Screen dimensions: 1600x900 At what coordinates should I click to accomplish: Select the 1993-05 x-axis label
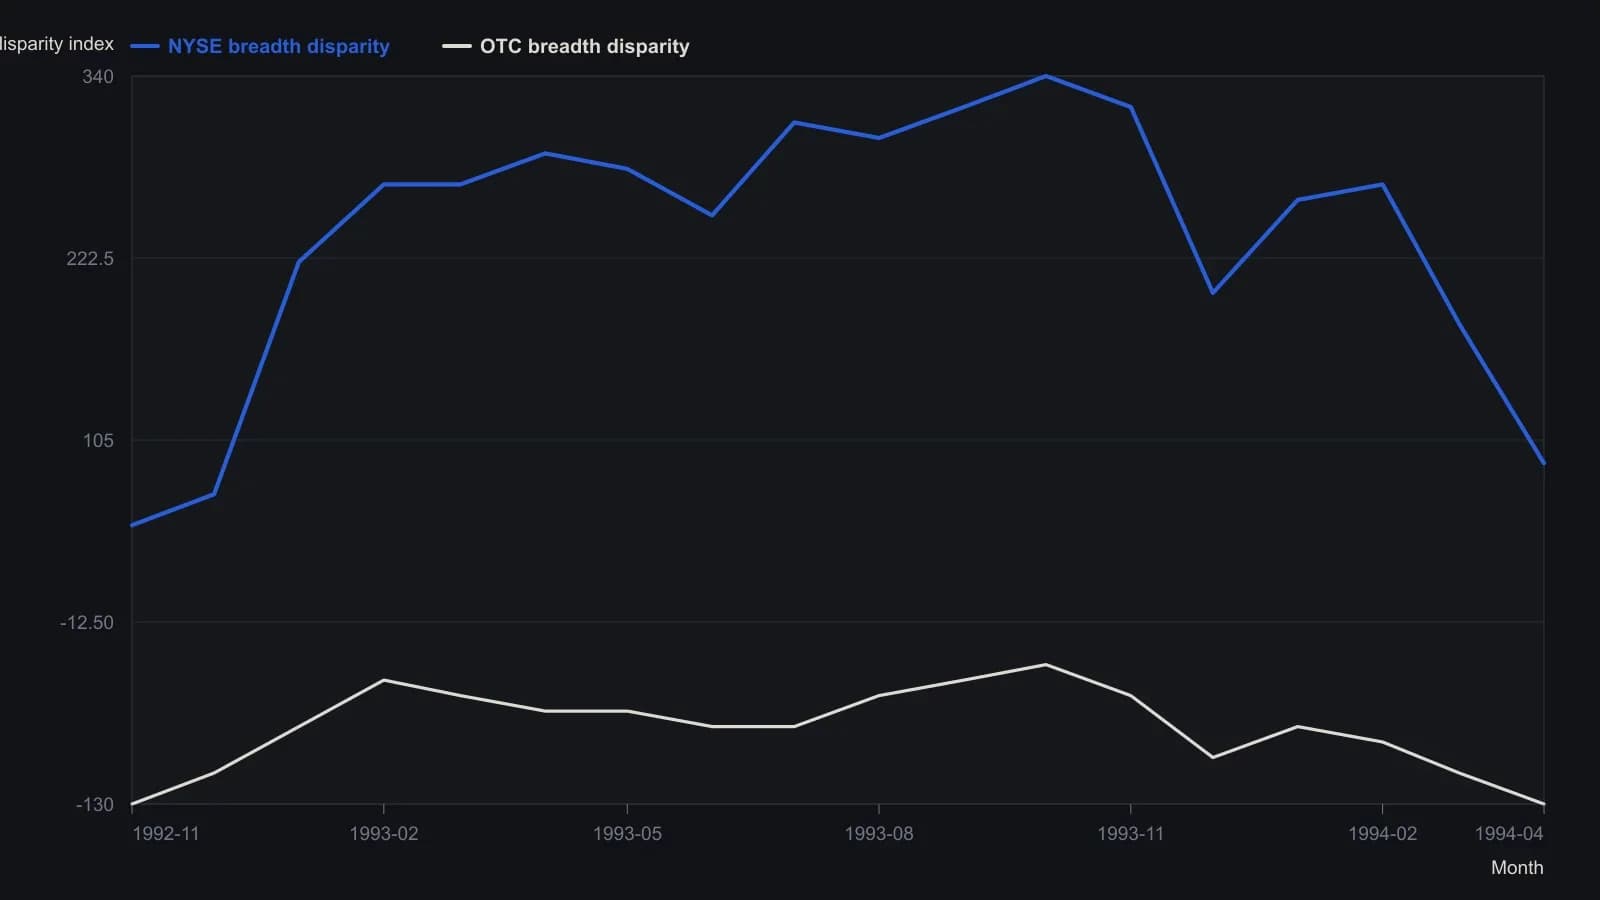coord(627,834)
